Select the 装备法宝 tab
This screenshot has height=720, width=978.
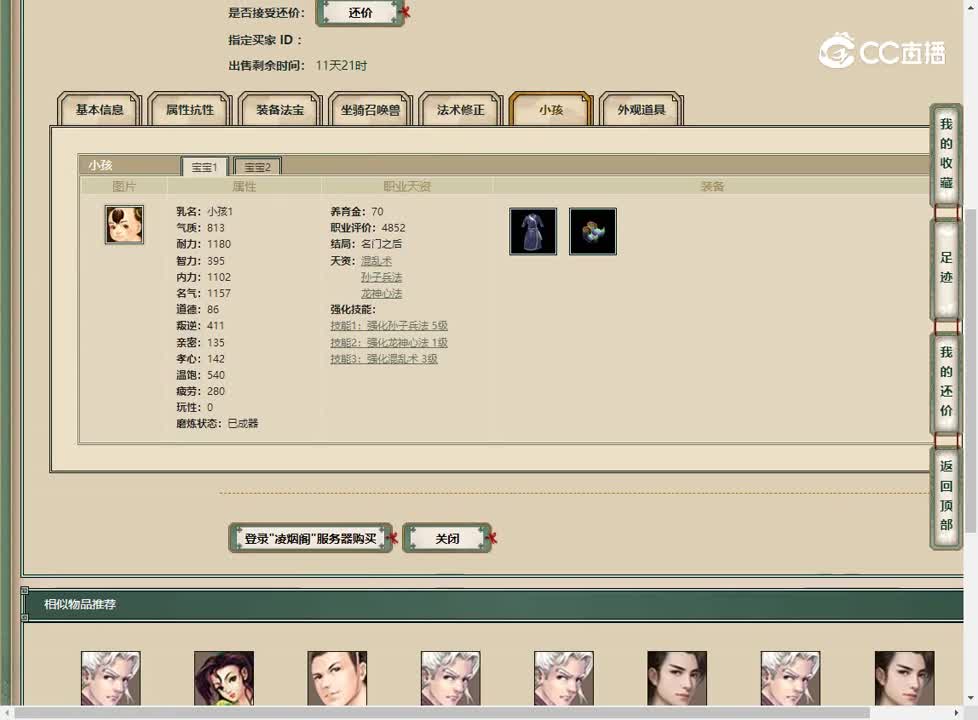point(278,111)
